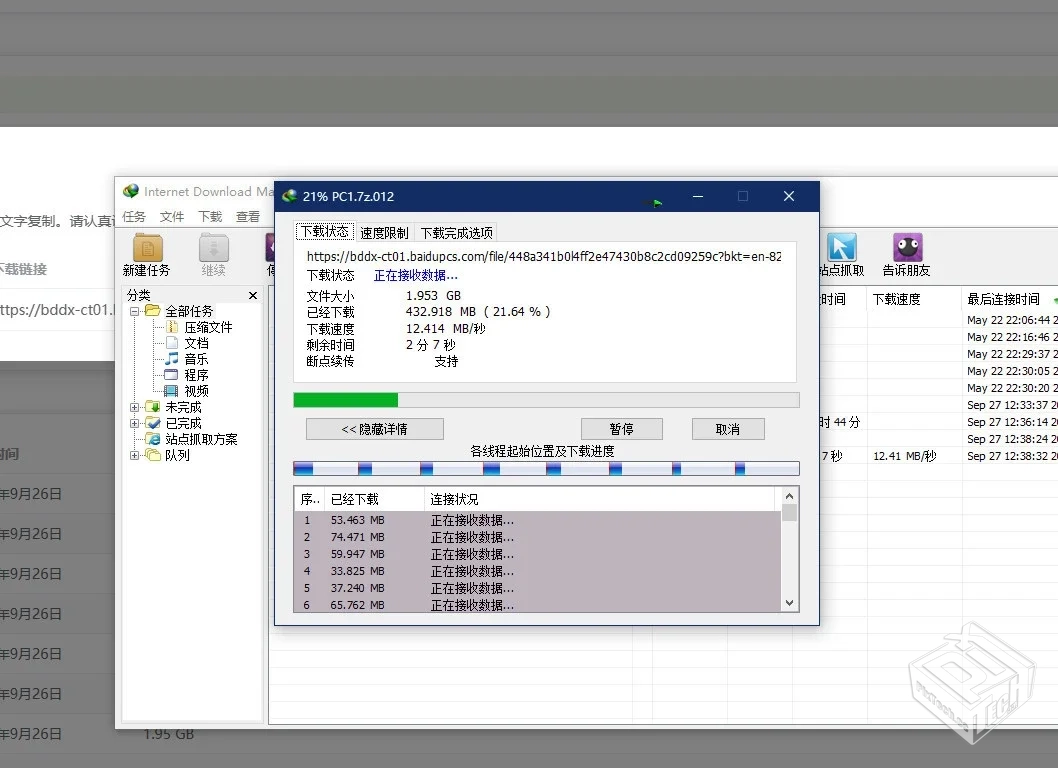Switch to the 下载完成选项 tab
The width and height of the screenshot is (1058, 768).
pyautogui.click(x=456, y=233)
